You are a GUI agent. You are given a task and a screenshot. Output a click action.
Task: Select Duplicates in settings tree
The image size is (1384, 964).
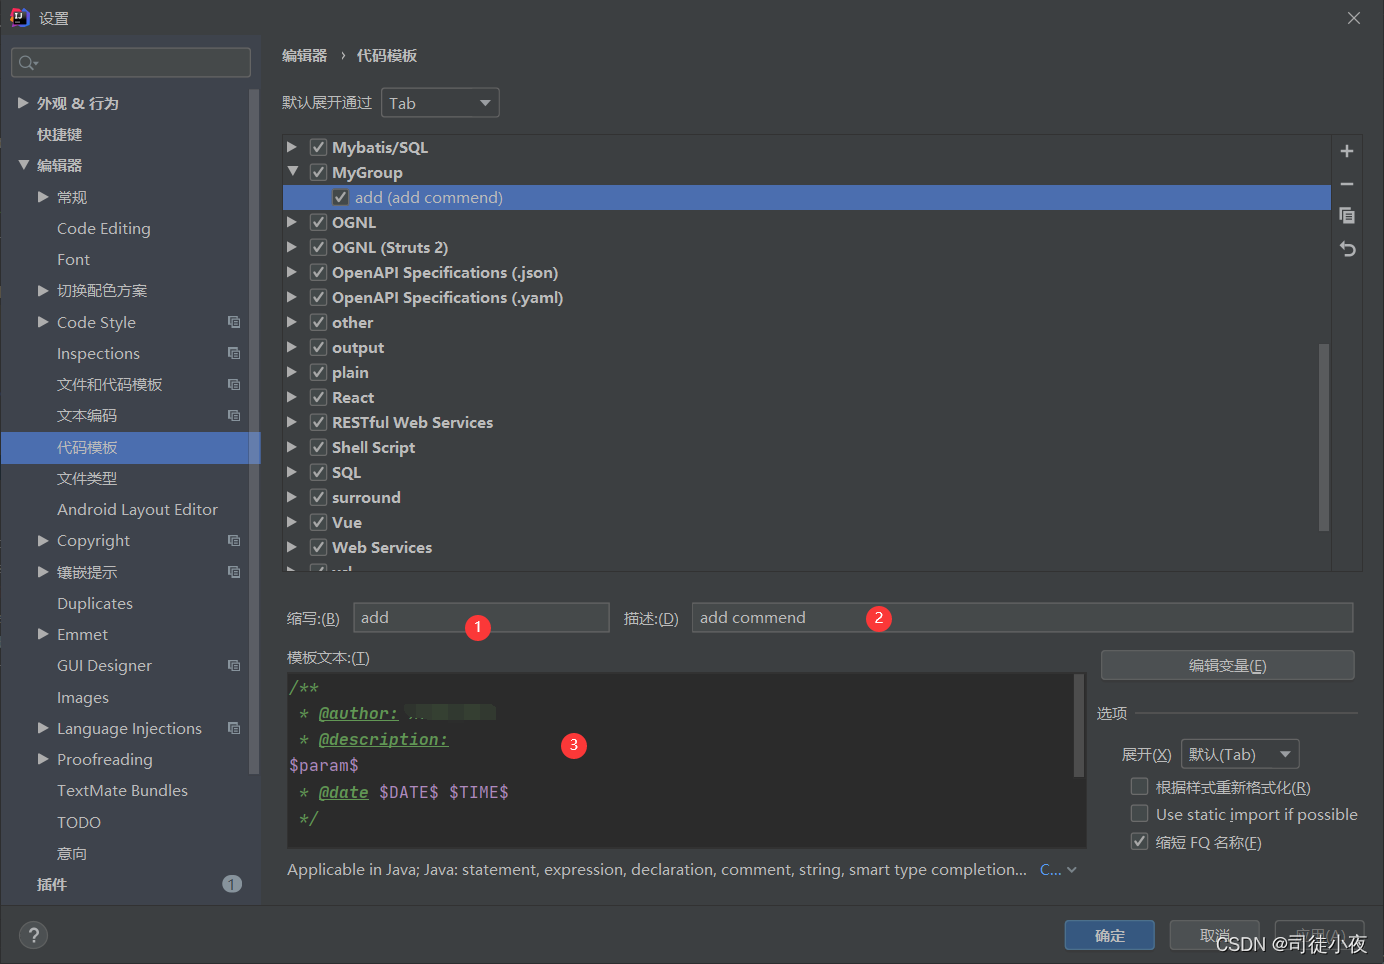click(95, 603)
